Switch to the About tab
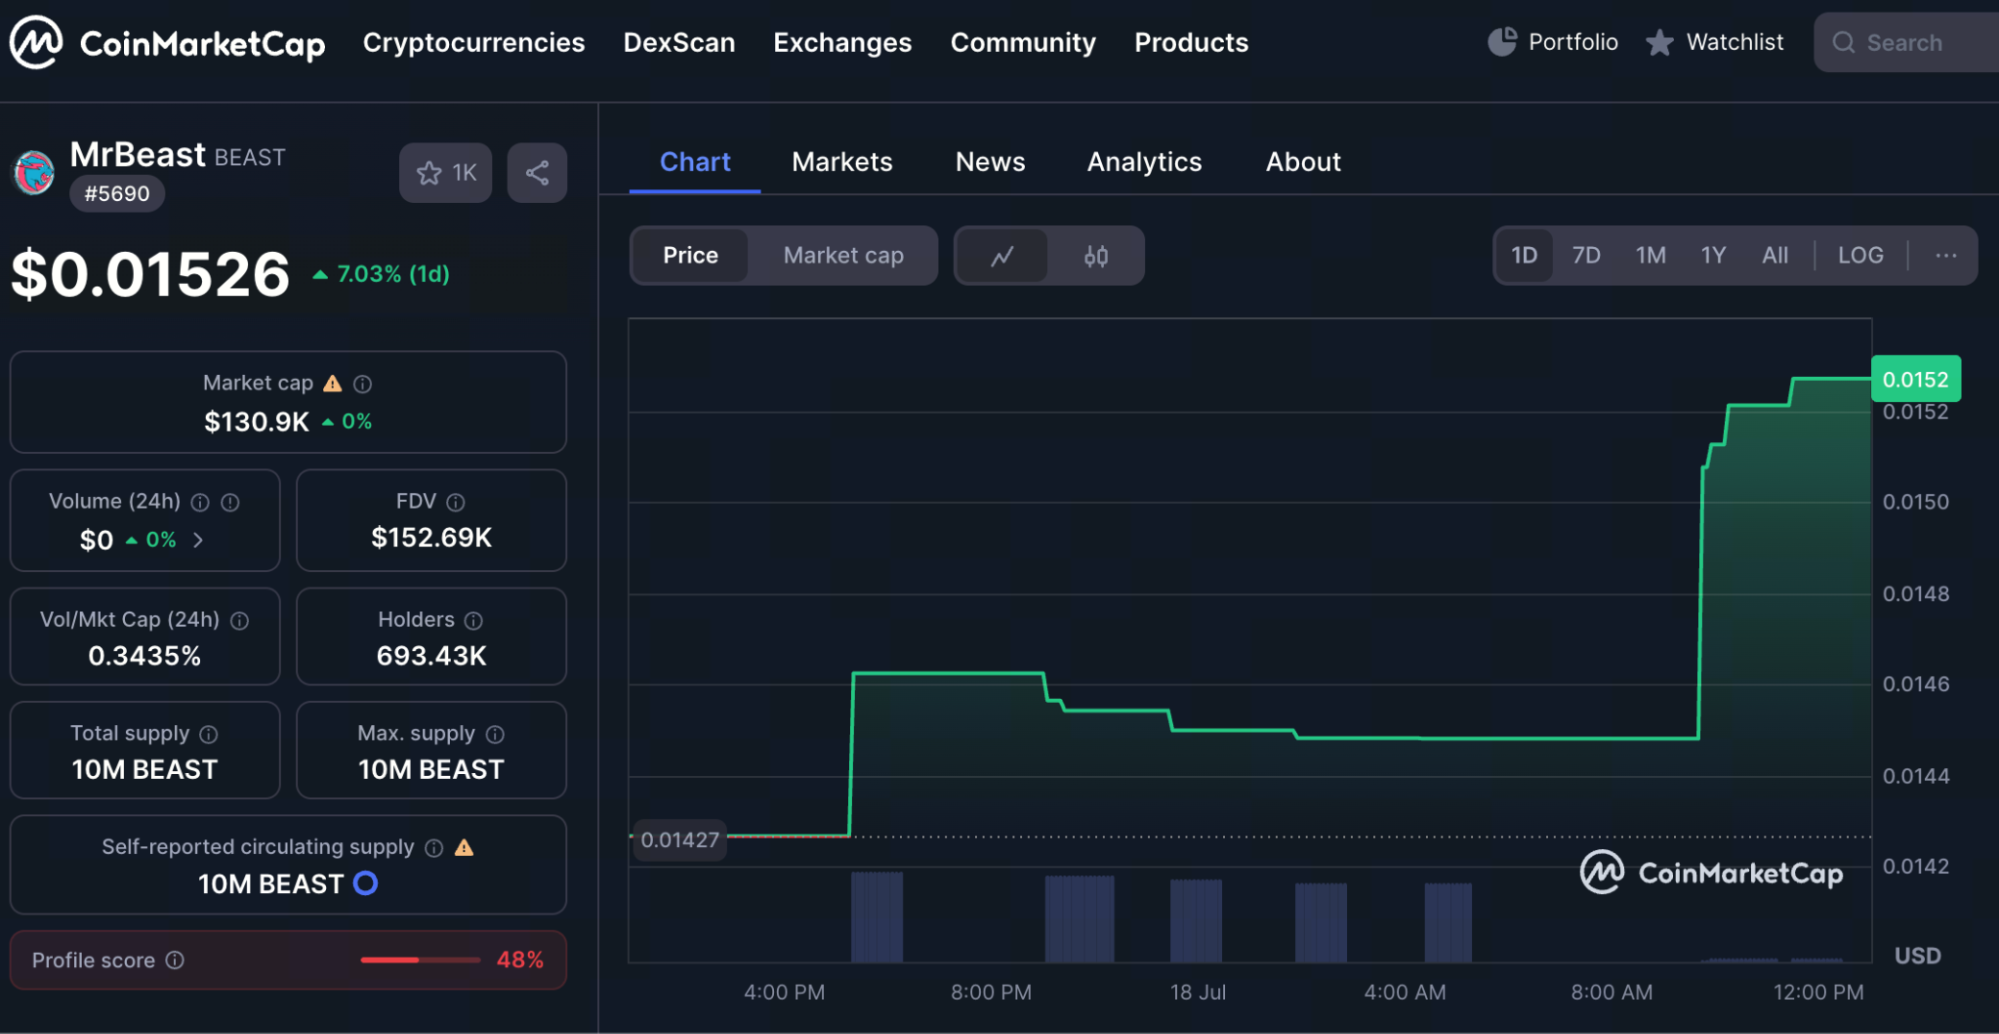Screen dimensions: 1999x1034 [1303, 162]
